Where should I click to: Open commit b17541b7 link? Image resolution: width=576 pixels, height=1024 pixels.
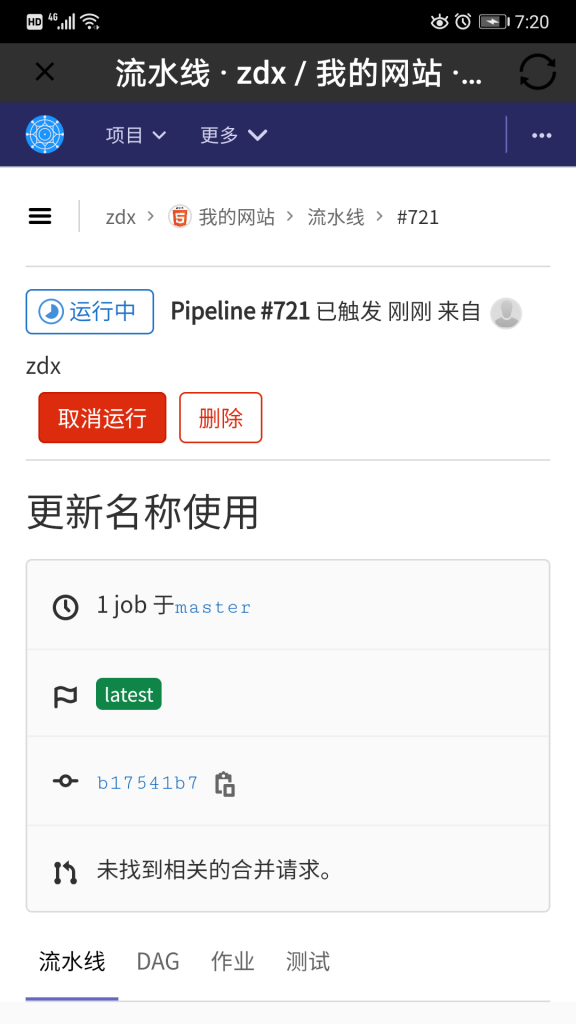[148, 783]
